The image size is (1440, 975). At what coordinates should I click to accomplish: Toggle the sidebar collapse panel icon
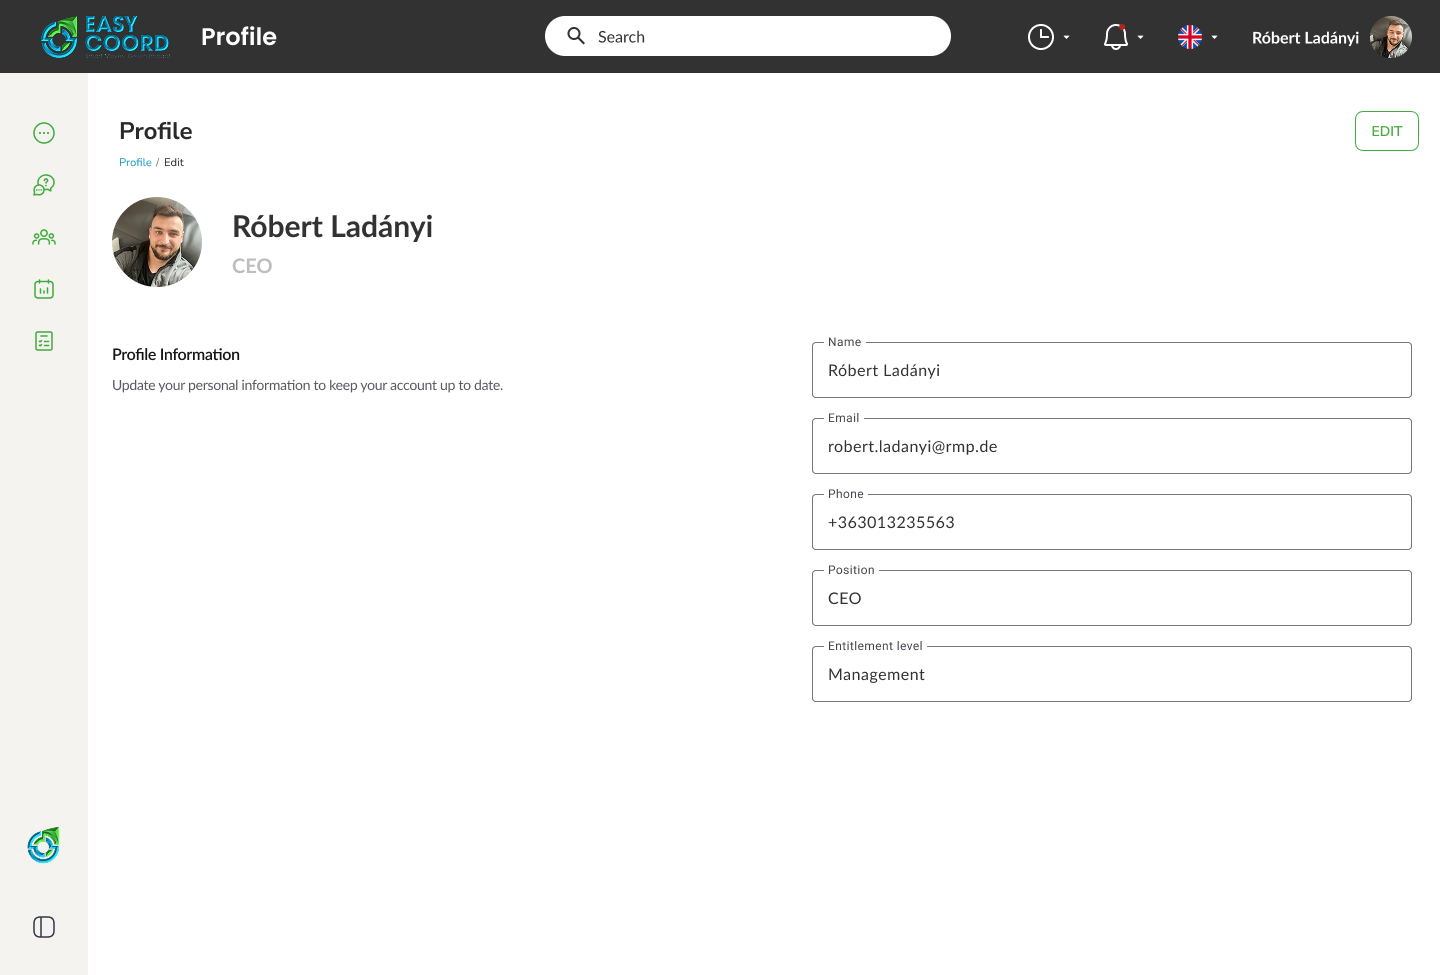[44, 927]
